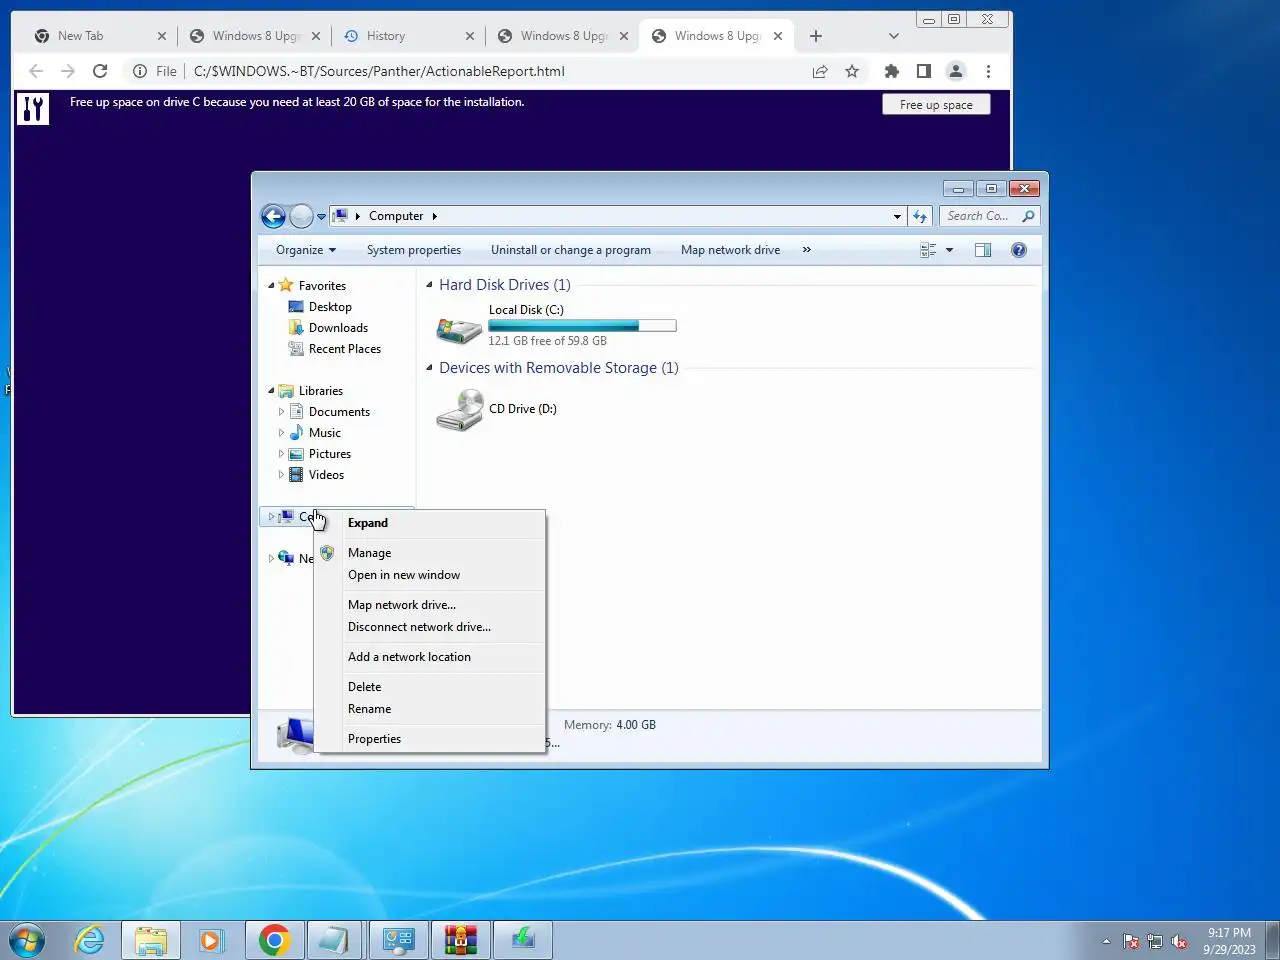Expand the Documents library node

click(x=281, y=412)
